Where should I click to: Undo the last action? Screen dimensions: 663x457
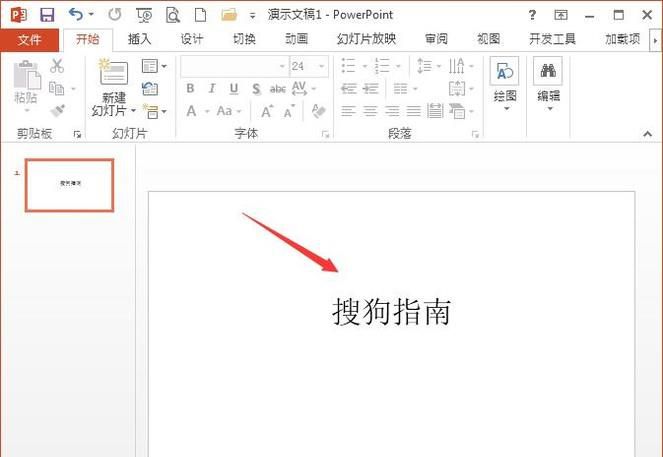[76, 14]
